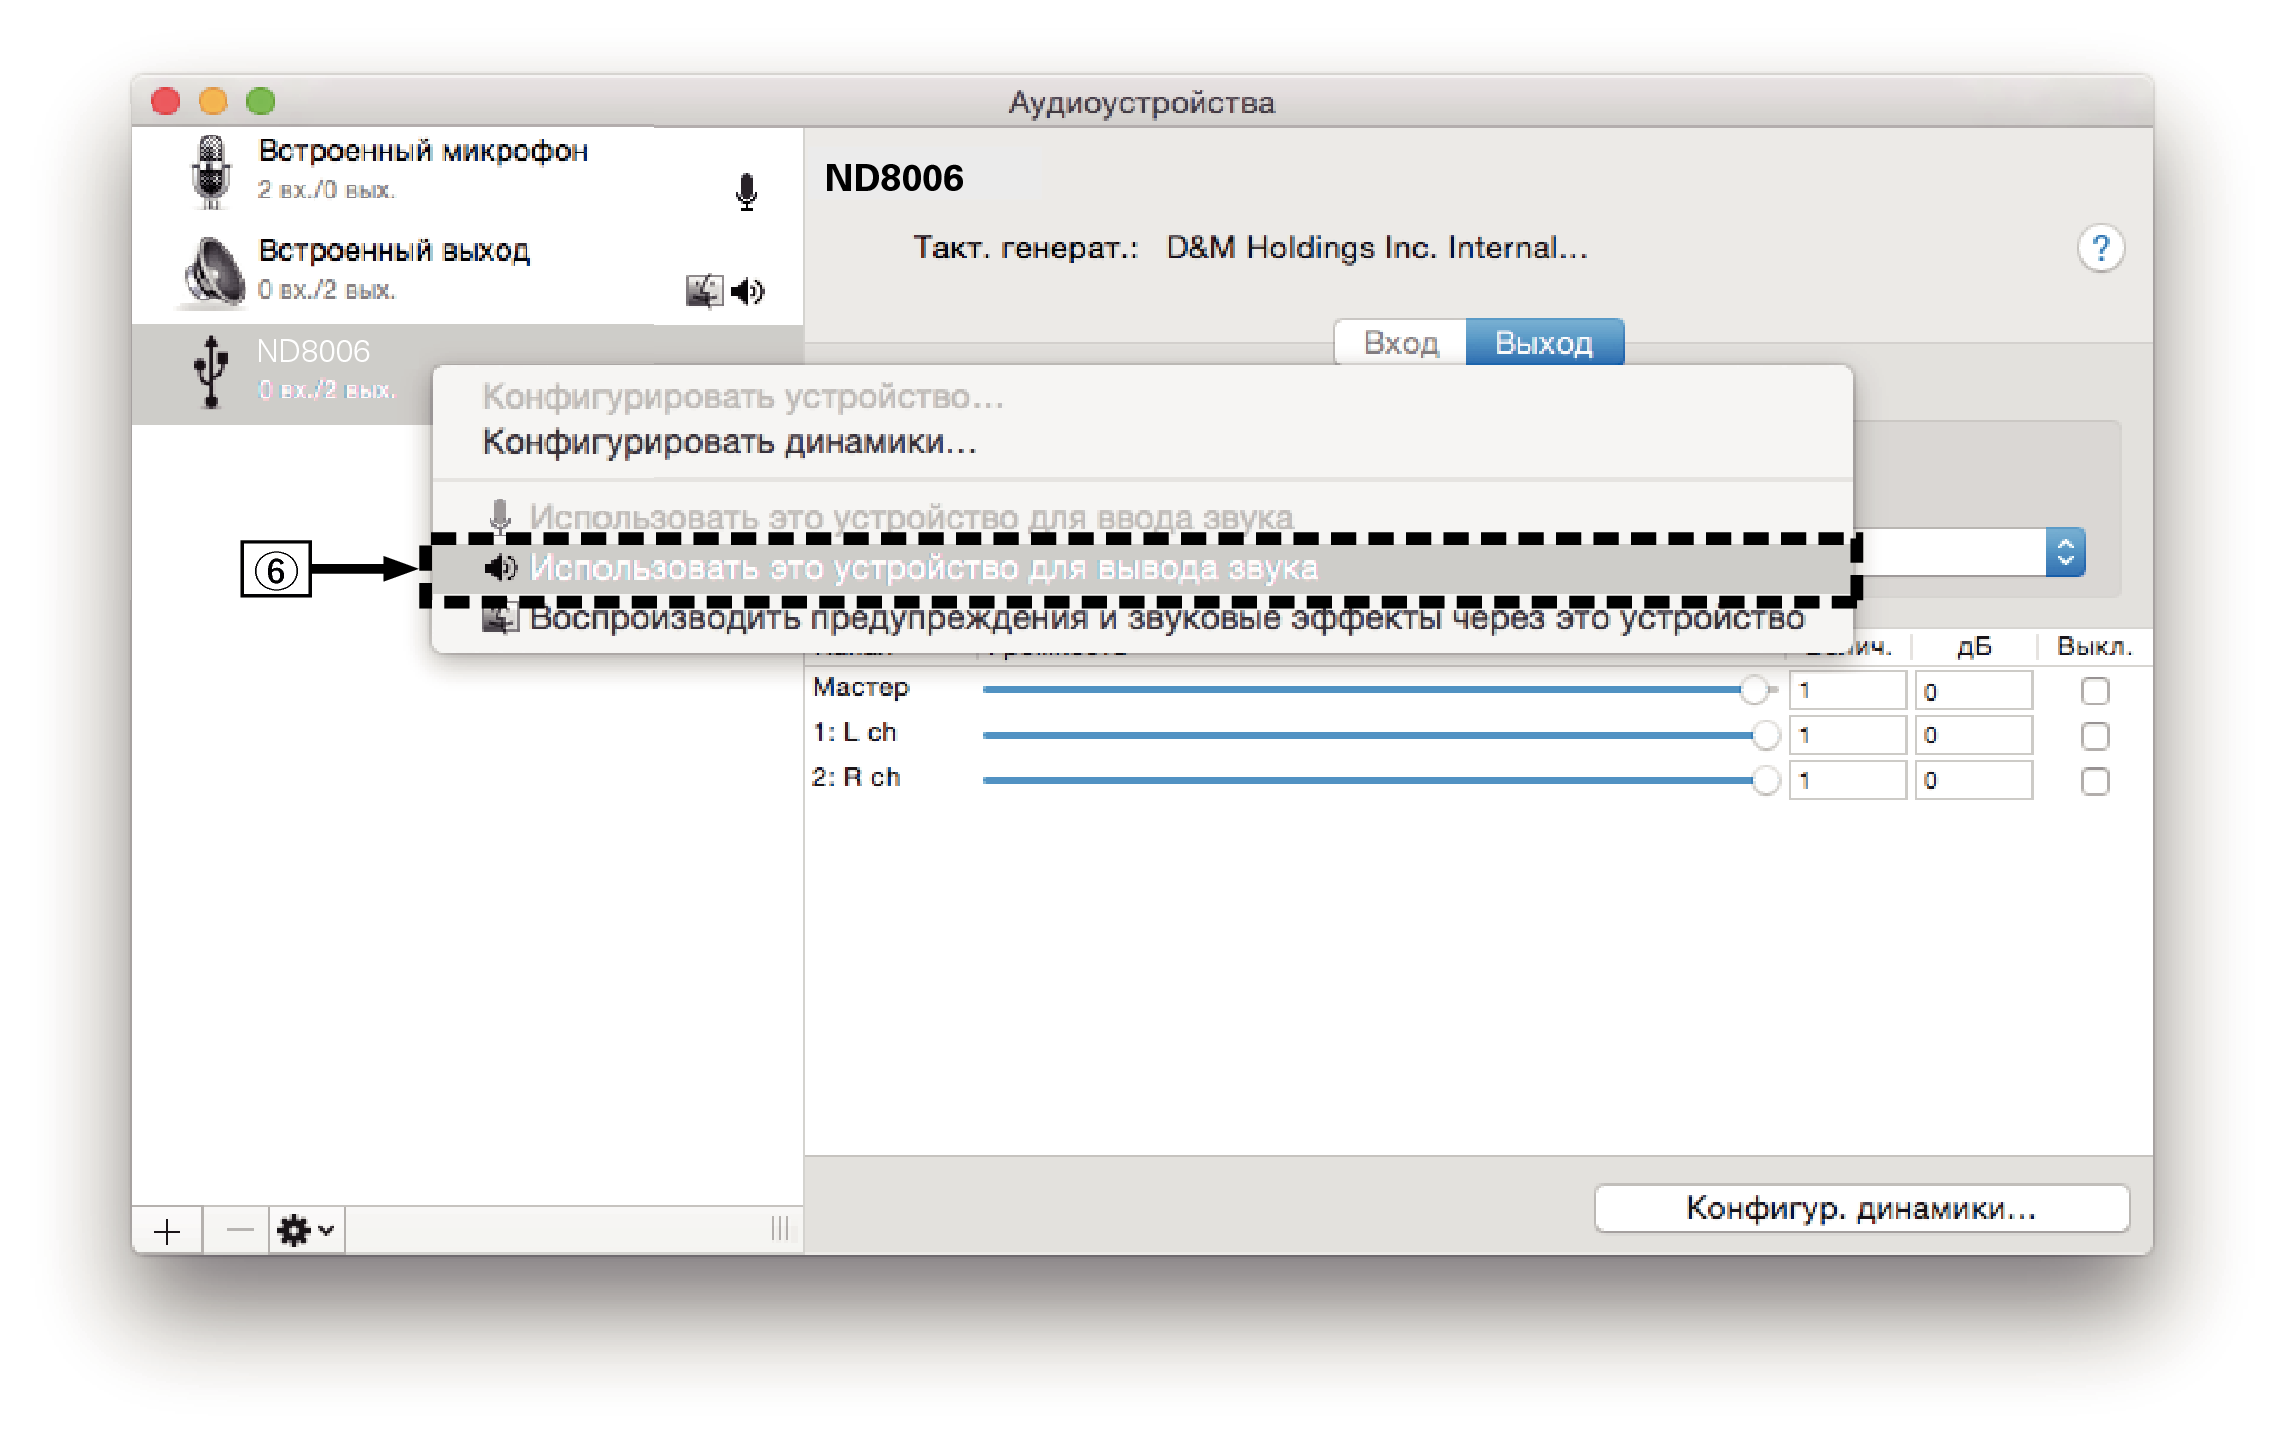Click the Мастер дБ field
2285x1444 pixels.
pos(1974,691)
